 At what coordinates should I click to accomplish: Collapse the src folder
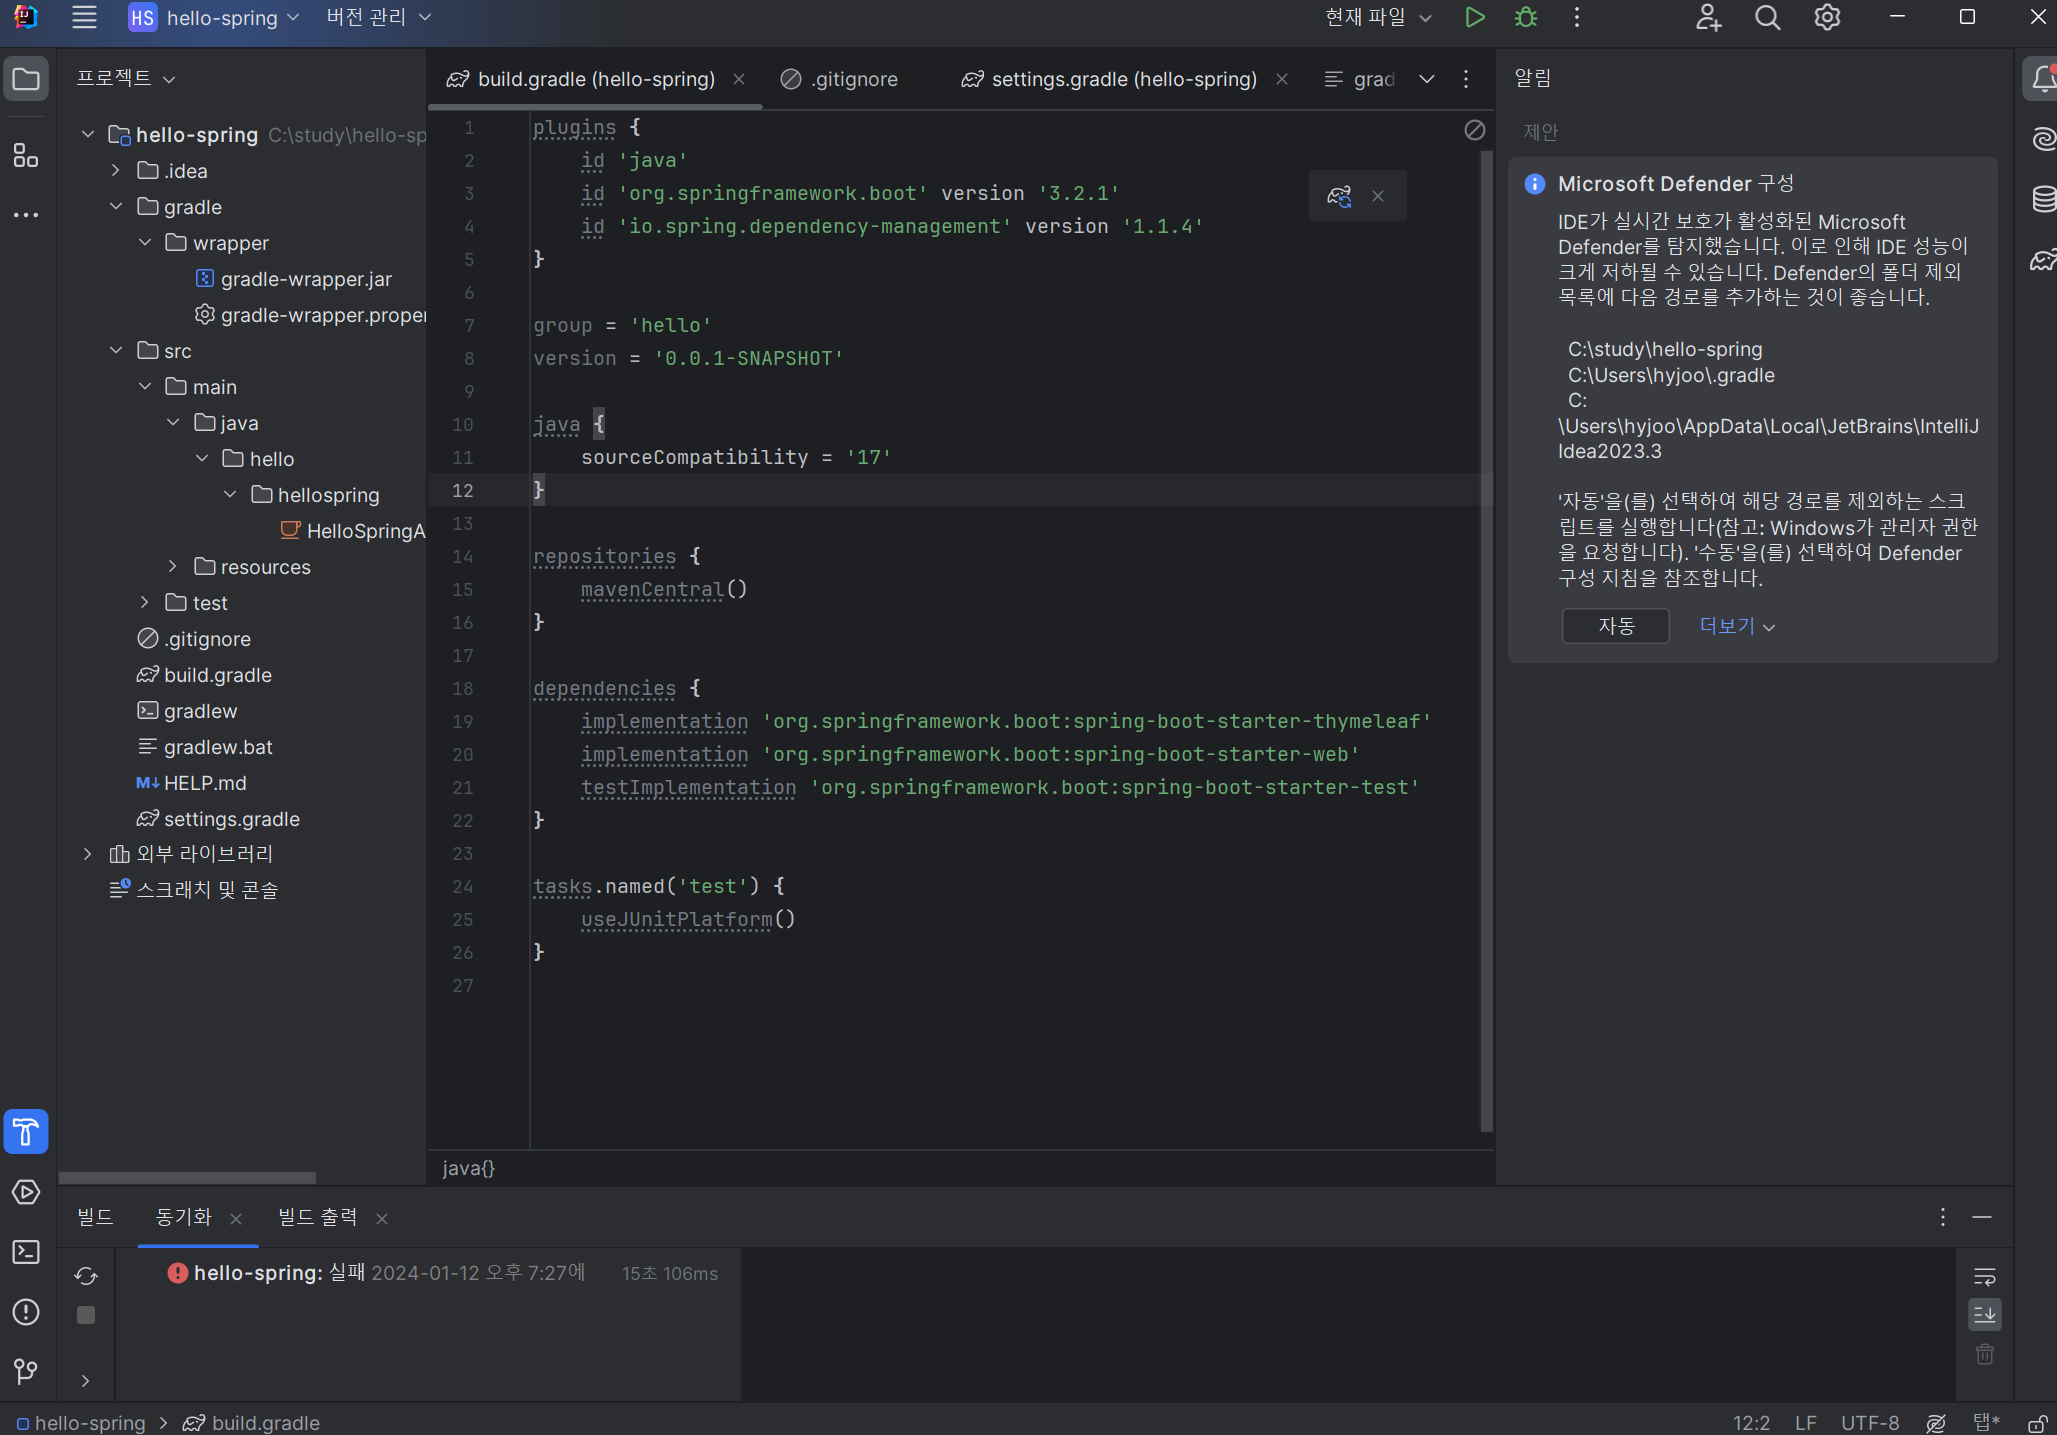[116, 350]
